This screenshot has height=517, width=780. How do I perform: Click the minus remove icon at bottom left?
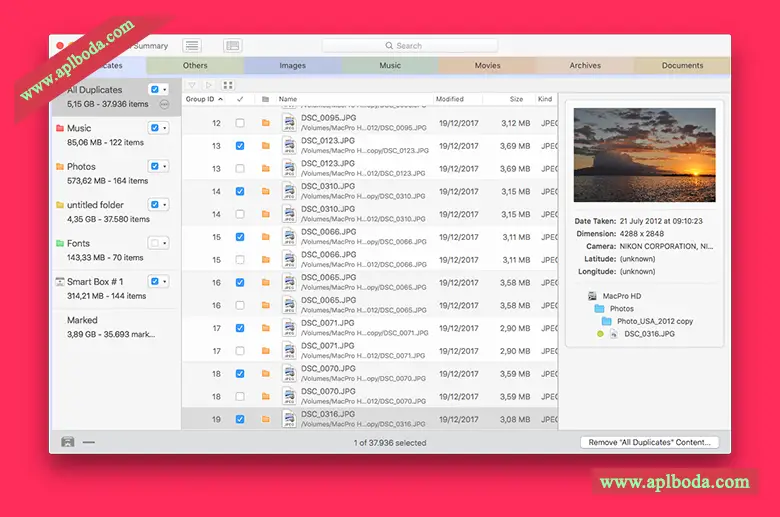89,442
